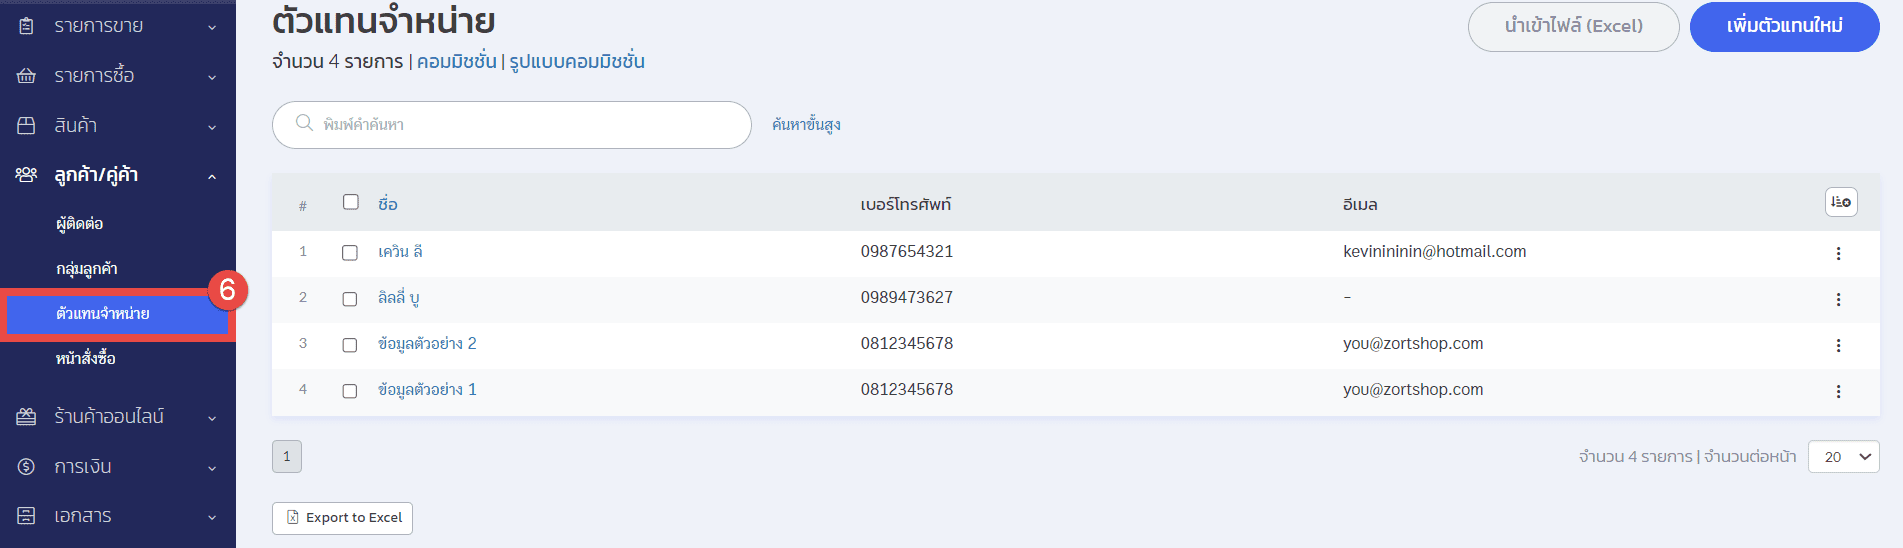Click the search magnifier icon
The height and width of the screenshot is (548, 1903).
point(304,124)
